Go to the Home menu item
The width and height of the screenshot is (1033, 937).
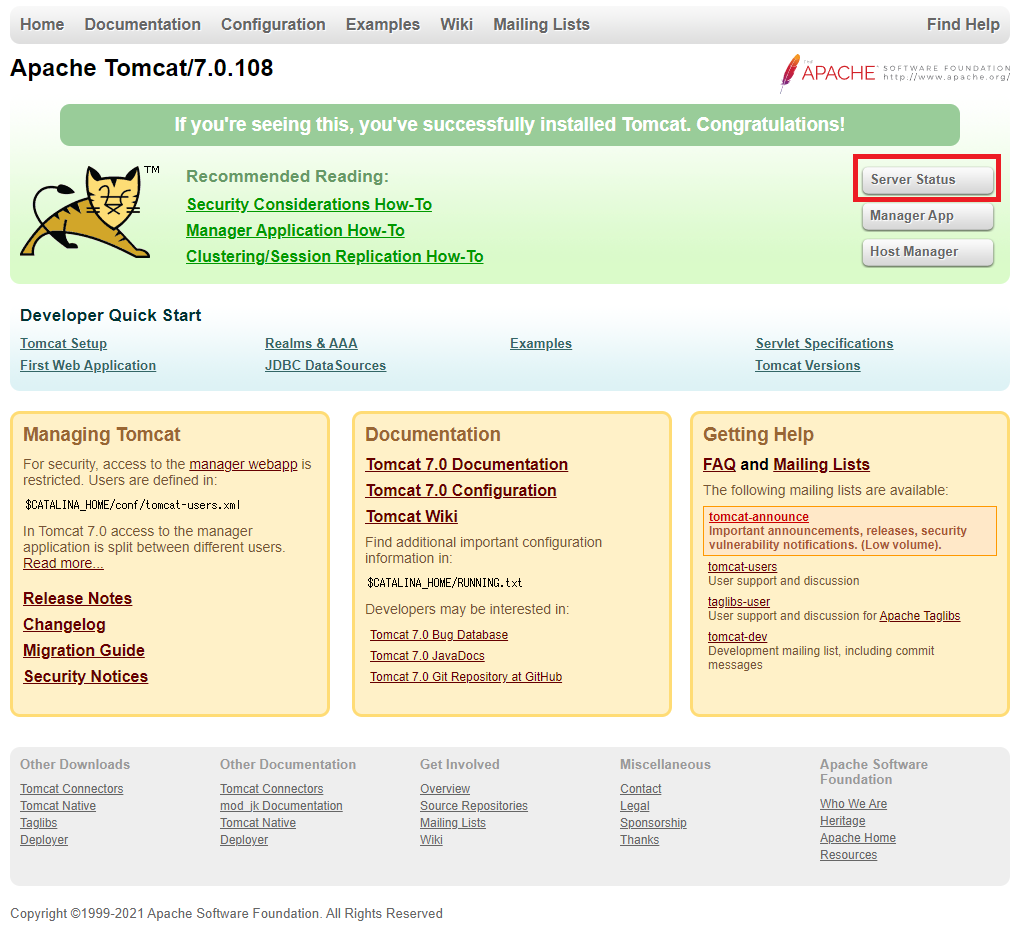coord(41,24)
